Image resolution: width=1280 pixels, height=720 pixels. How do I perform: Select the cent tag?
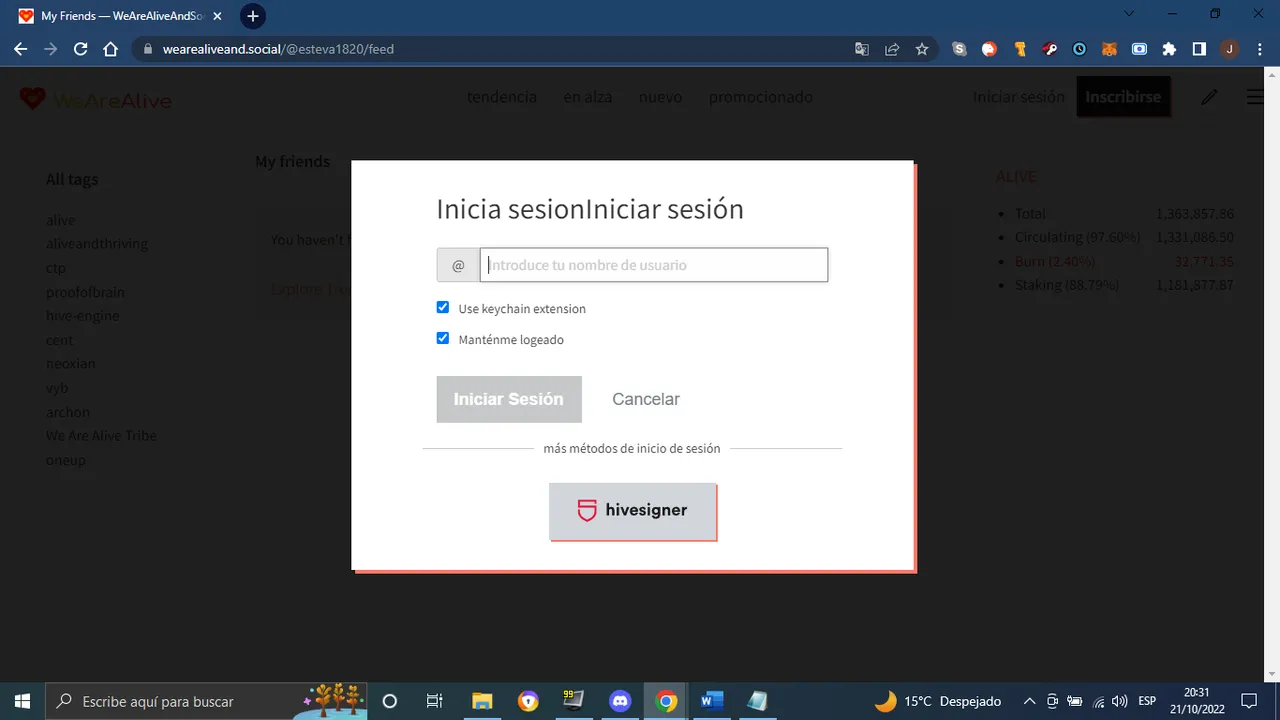(60, 340)
